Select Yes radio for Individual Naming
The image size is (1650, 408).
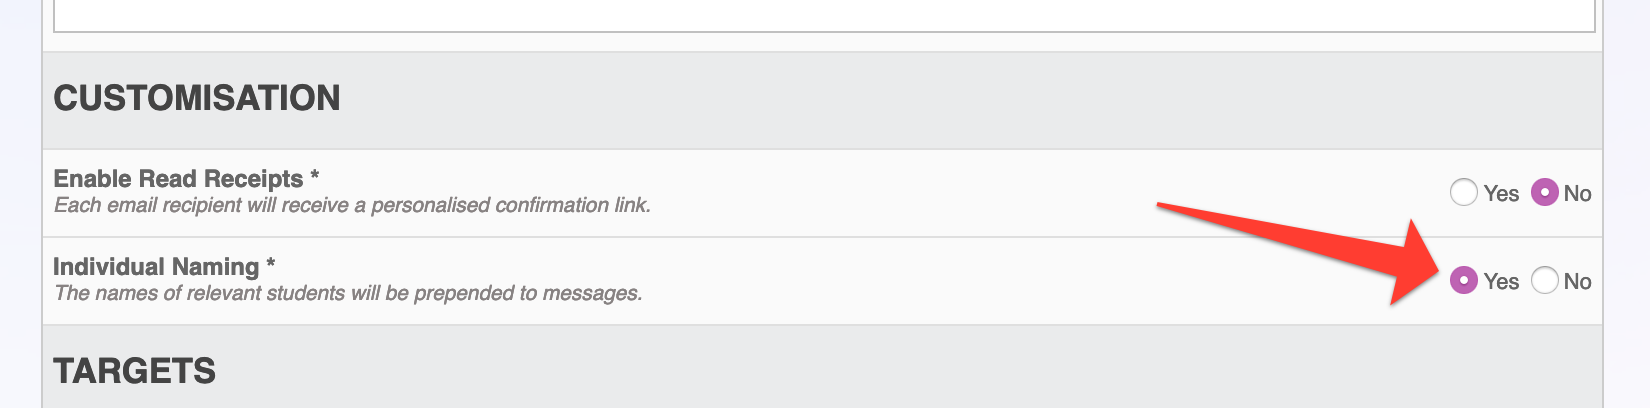pos(1463,280)
